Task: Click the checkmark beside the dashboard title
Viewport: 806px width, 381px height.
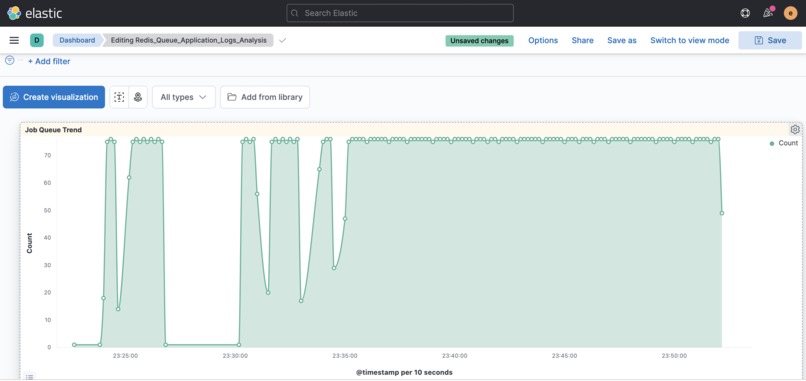Action: 282,40
